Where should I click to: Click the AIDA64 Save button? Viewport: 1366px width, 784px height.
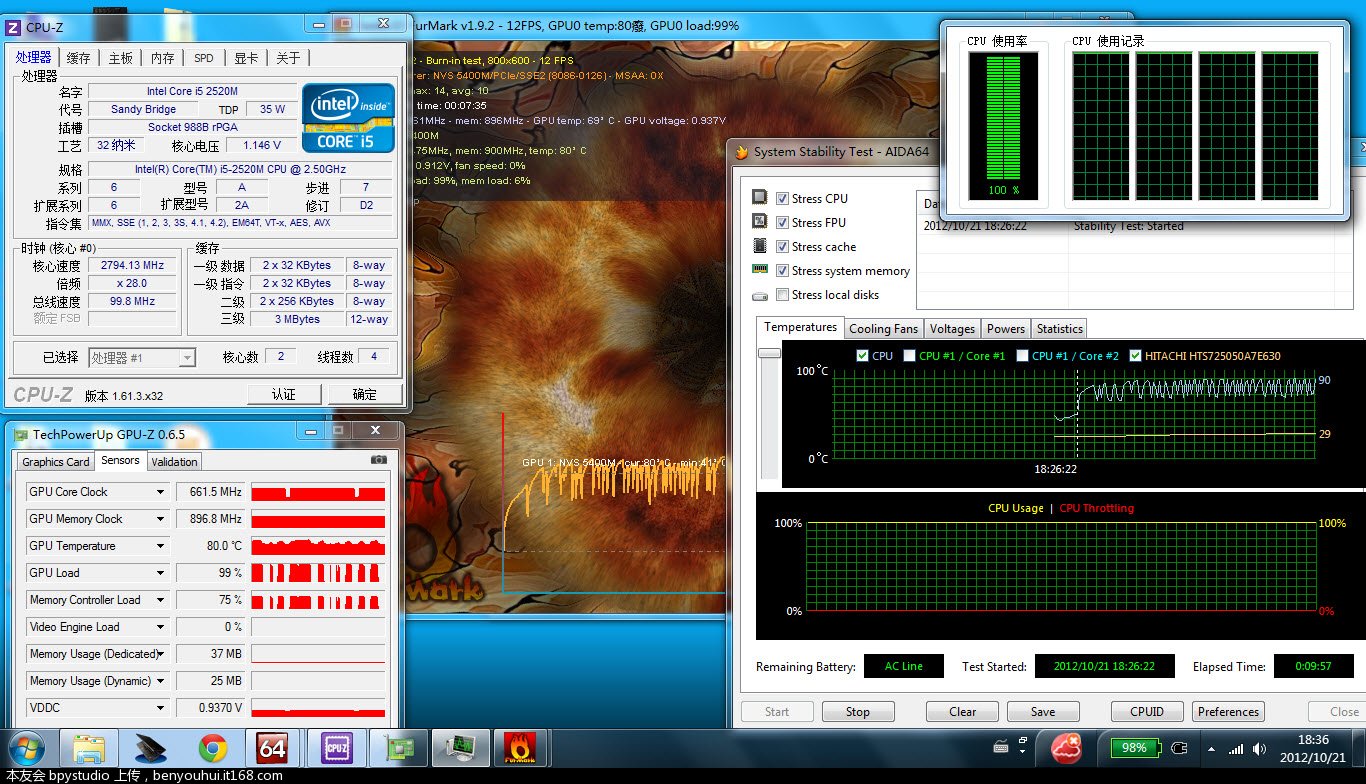[x=1043, y=712]
